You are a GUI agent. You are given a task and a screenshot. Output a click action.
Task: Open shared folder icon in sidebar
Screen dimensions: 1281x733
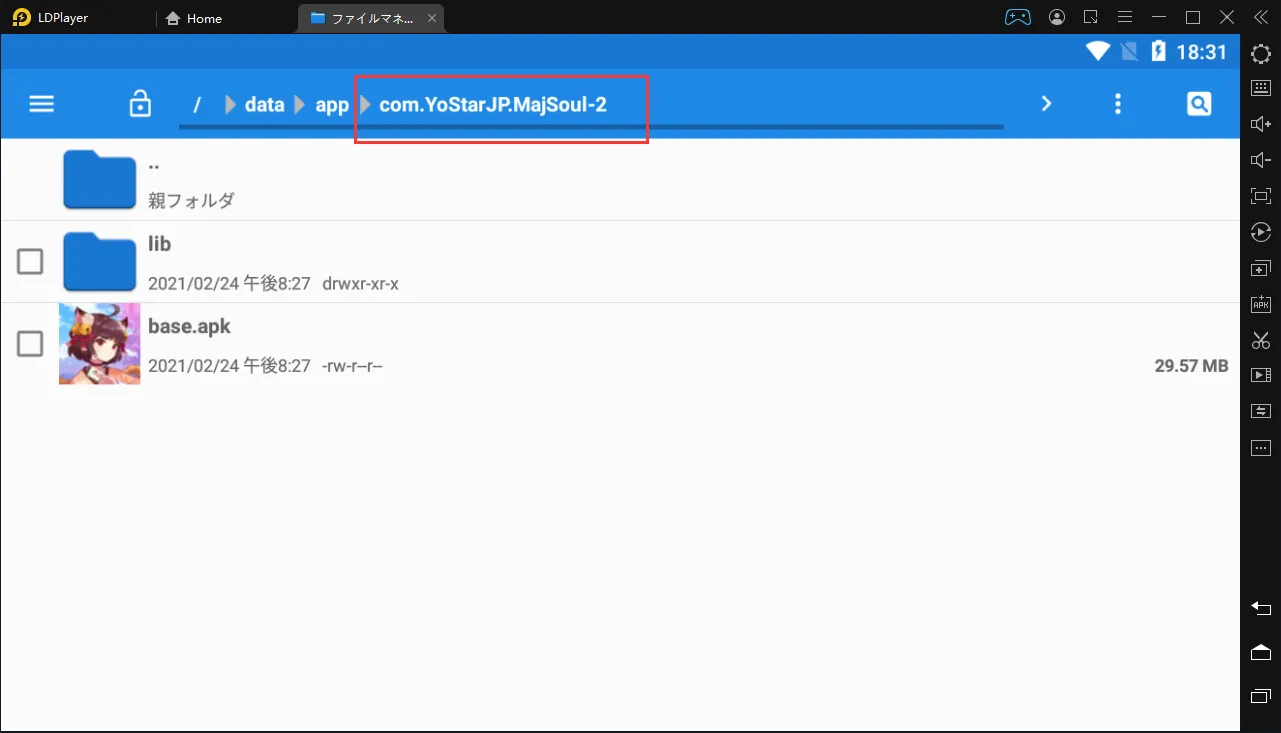(x=1261, y=411)
